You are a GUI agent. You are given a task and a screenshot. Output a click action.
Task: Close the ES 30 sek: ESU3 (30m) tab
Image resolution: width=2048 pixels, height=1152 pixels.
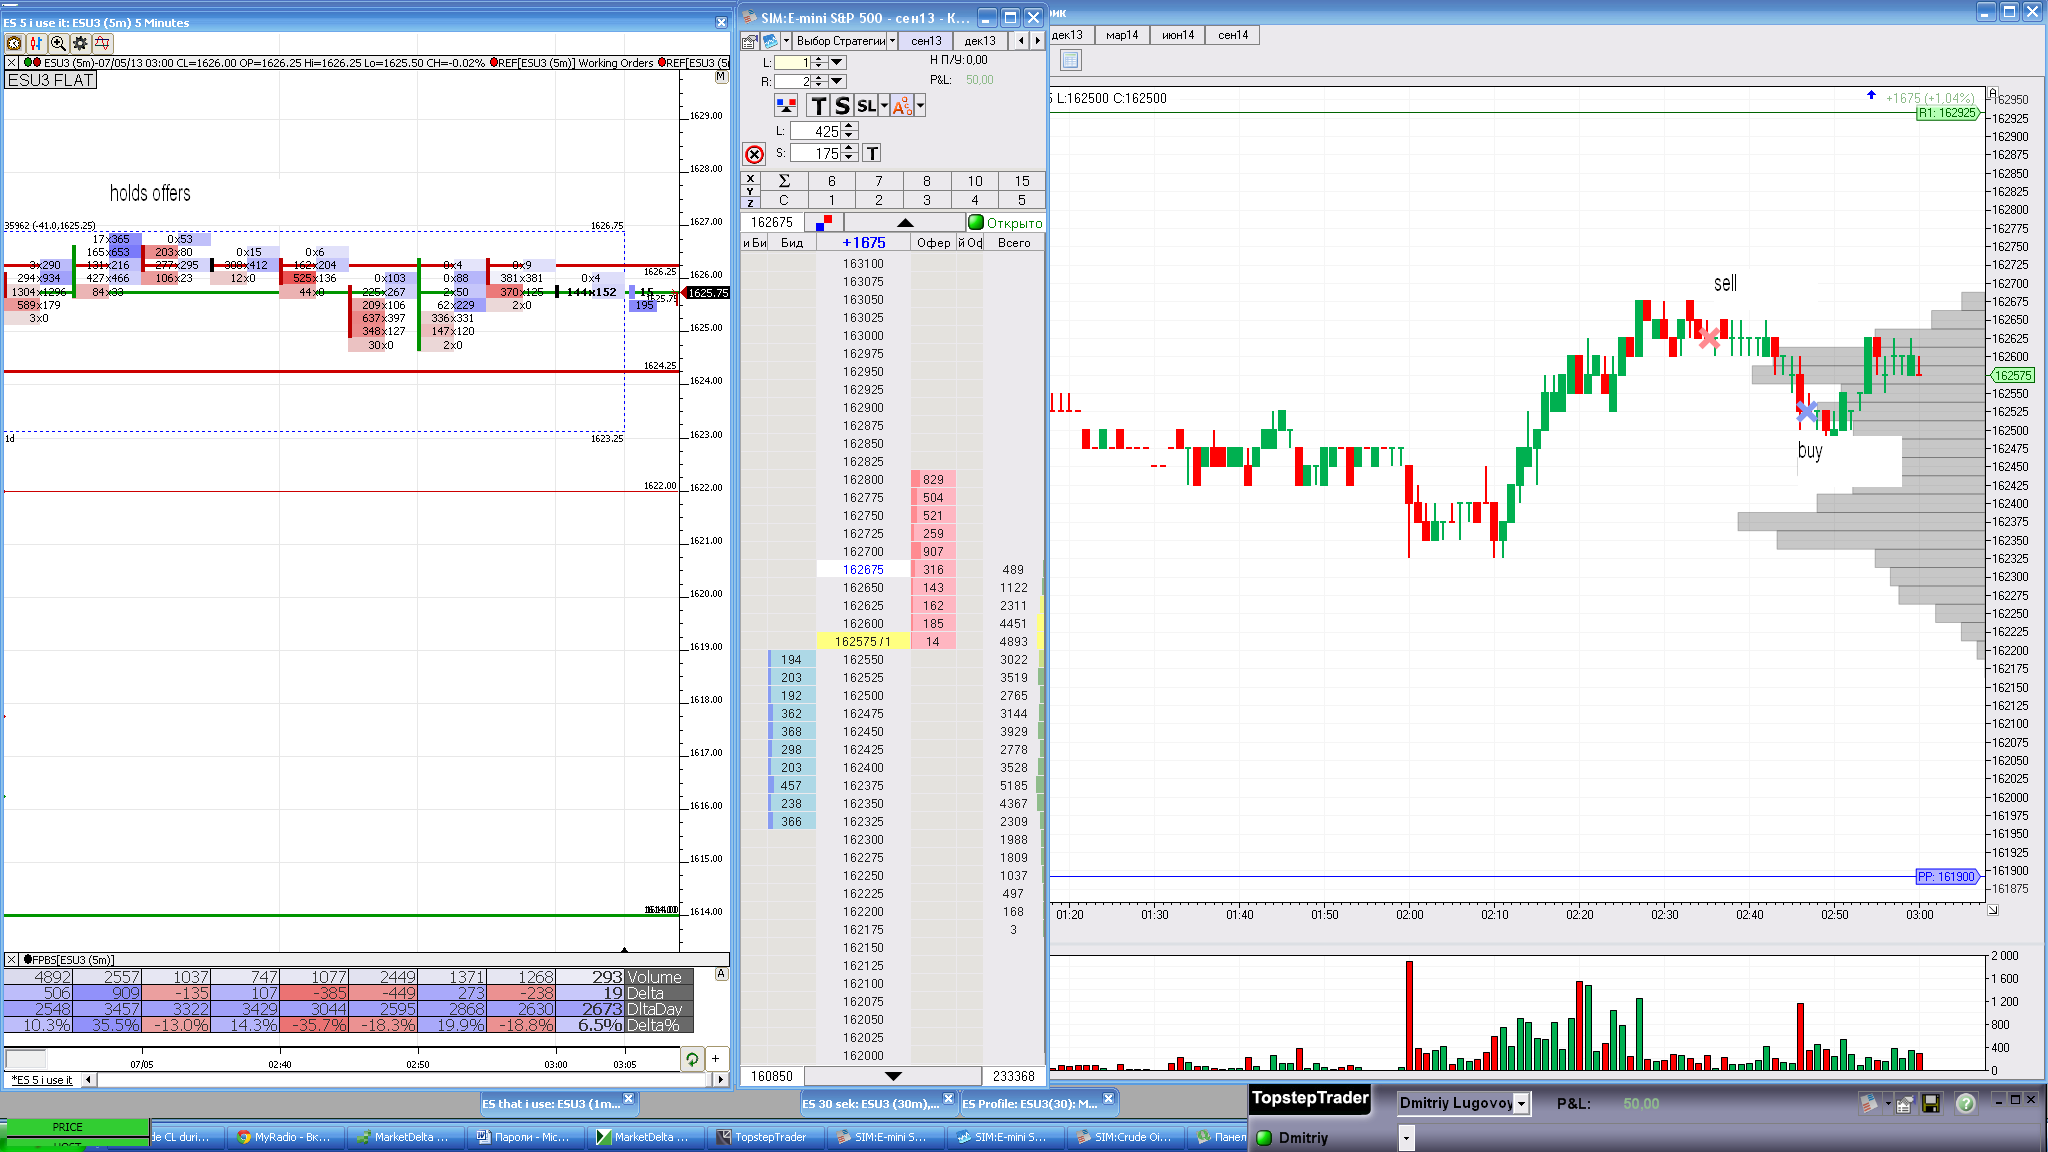[x=948, y=1099]
